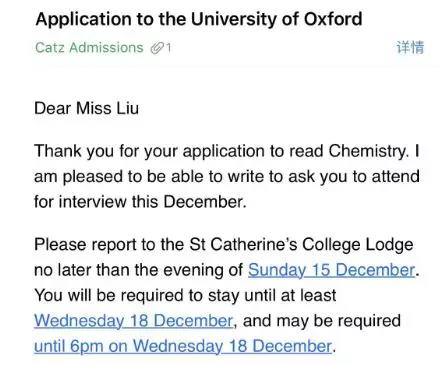Click the for interview this December line
The width and height of the screenshot is (440, 365).
coord(140,202)
